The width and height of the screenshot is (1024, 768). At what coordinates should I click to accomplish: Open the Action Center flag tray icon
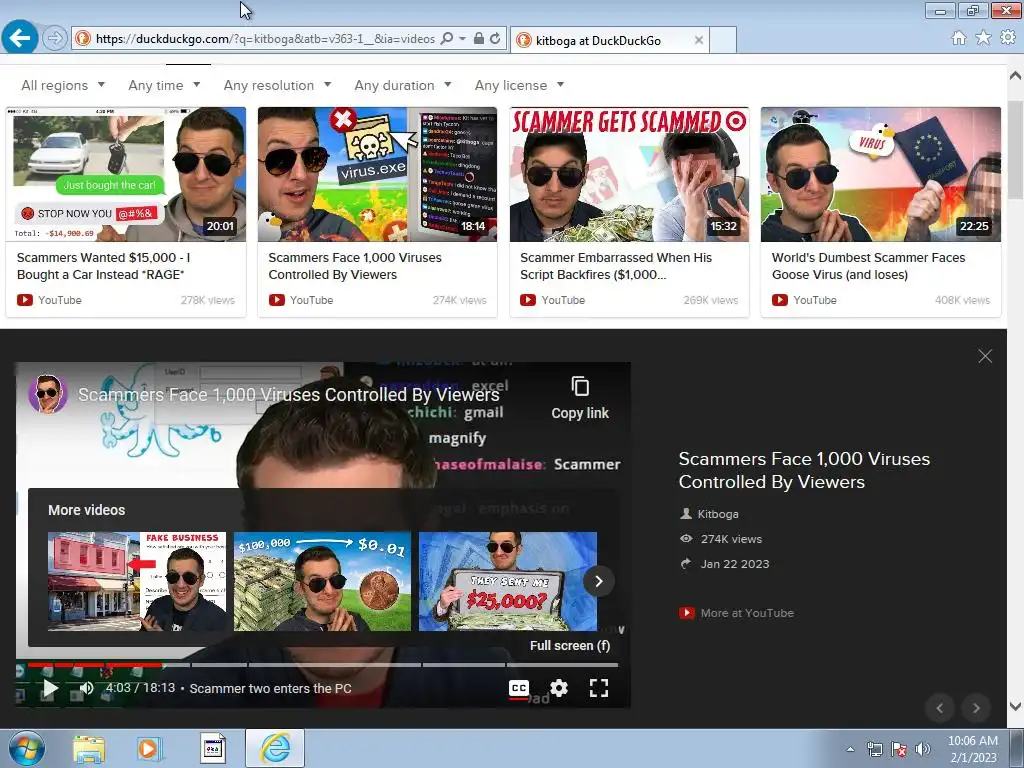[x=899, y=749]
